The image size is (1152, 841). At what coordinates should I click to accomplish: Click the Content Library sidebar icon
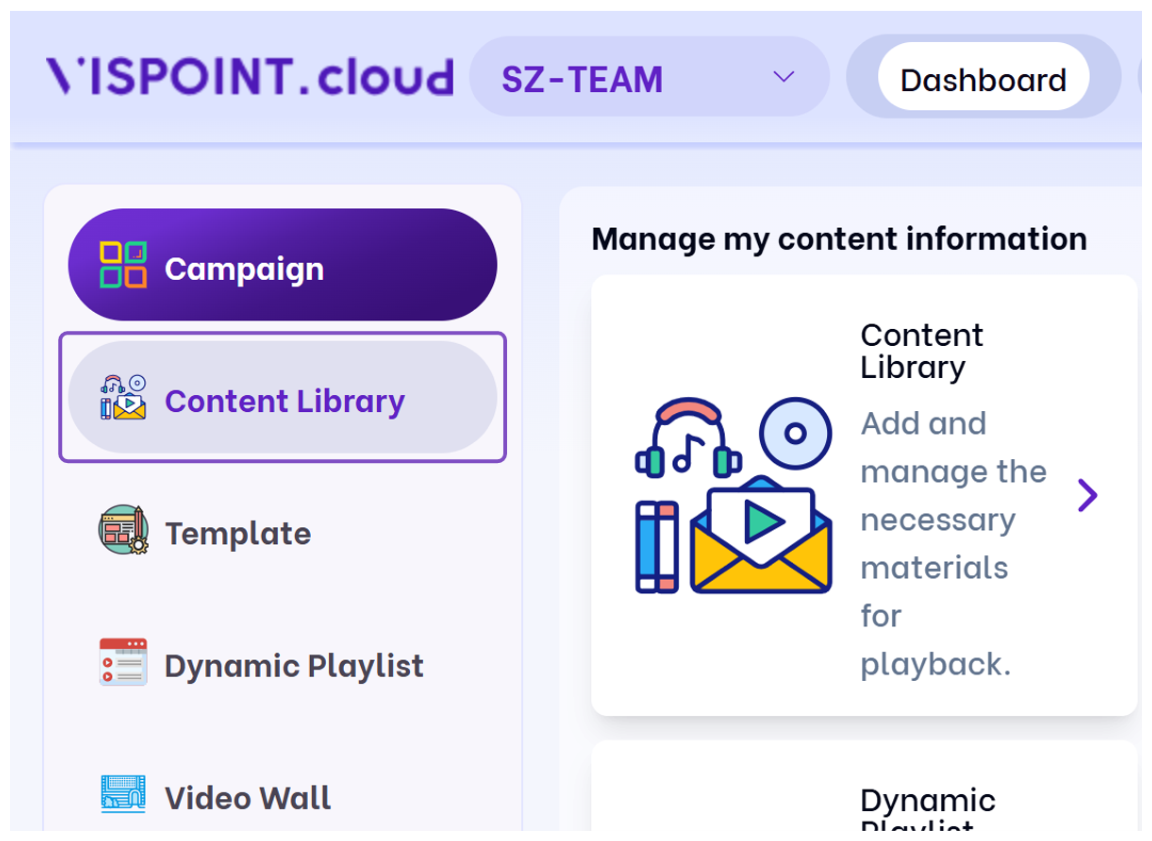click(x=123, y=397)
